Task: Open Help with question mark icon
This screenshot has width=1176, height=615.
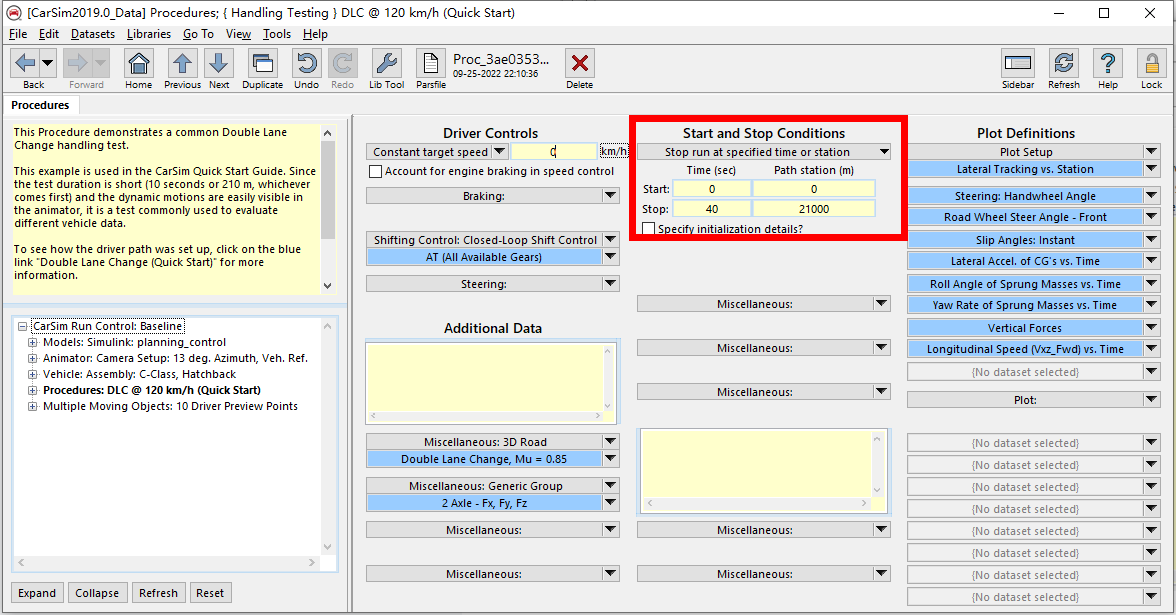Action: (x=1108, y=63)
